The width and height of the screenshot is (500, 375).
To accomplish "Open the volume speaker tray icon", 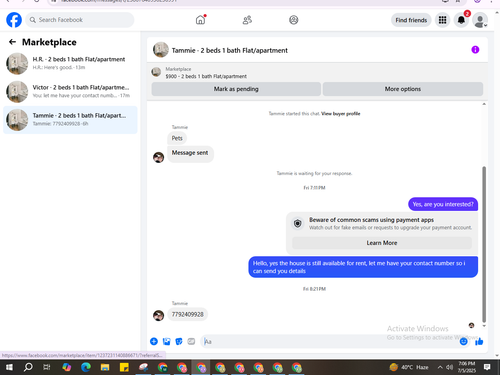I will pos(450,367).
